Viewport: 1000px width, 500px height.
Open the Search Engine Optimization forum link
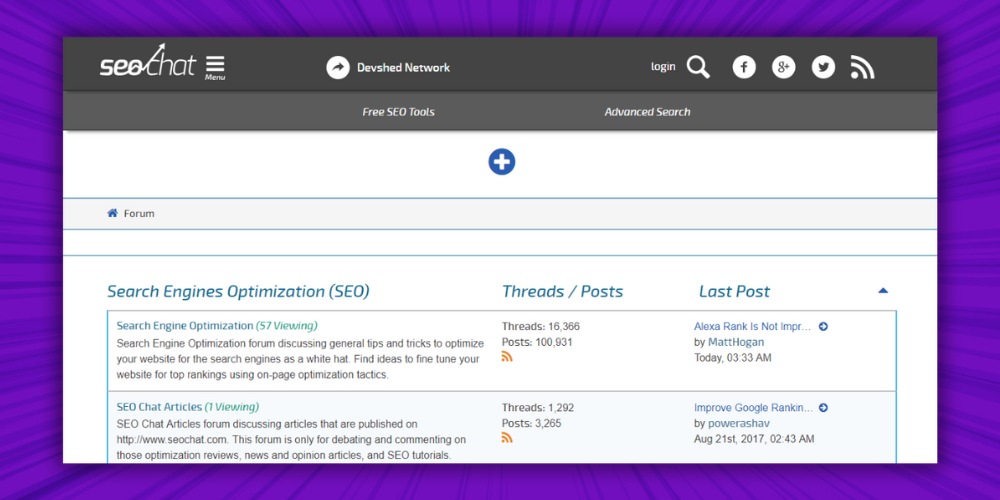tap(185, 326)
